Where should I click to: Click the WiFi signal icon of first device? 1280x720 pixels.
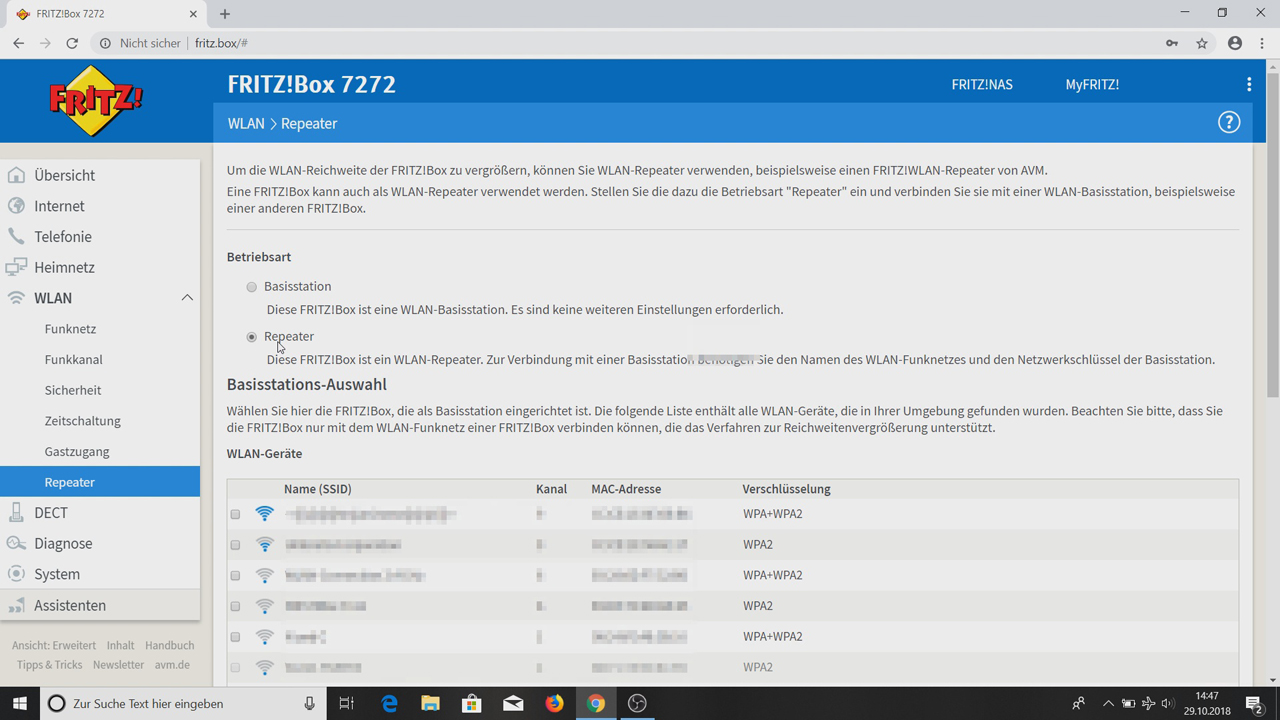click(264, 513)
